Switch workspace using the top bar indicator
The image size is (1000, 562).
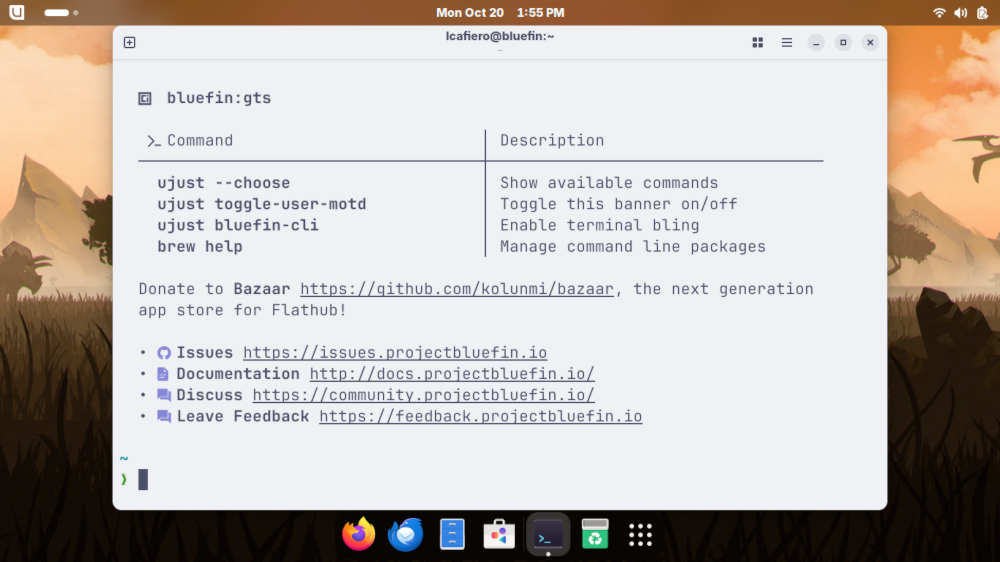[60, 13]
